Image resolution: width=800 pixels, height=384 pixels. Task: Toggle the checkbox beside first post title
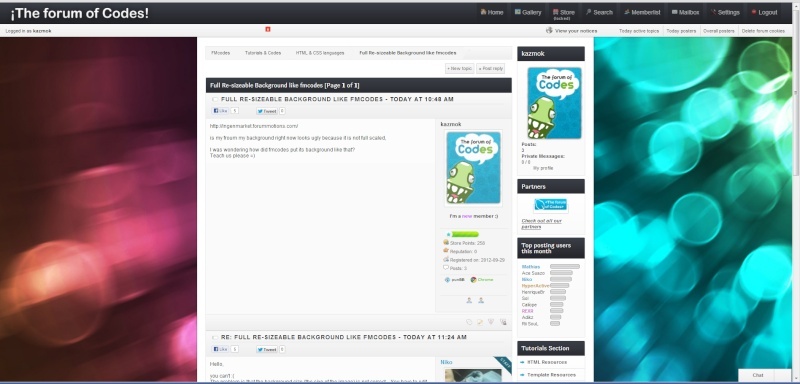coord(215,99)
